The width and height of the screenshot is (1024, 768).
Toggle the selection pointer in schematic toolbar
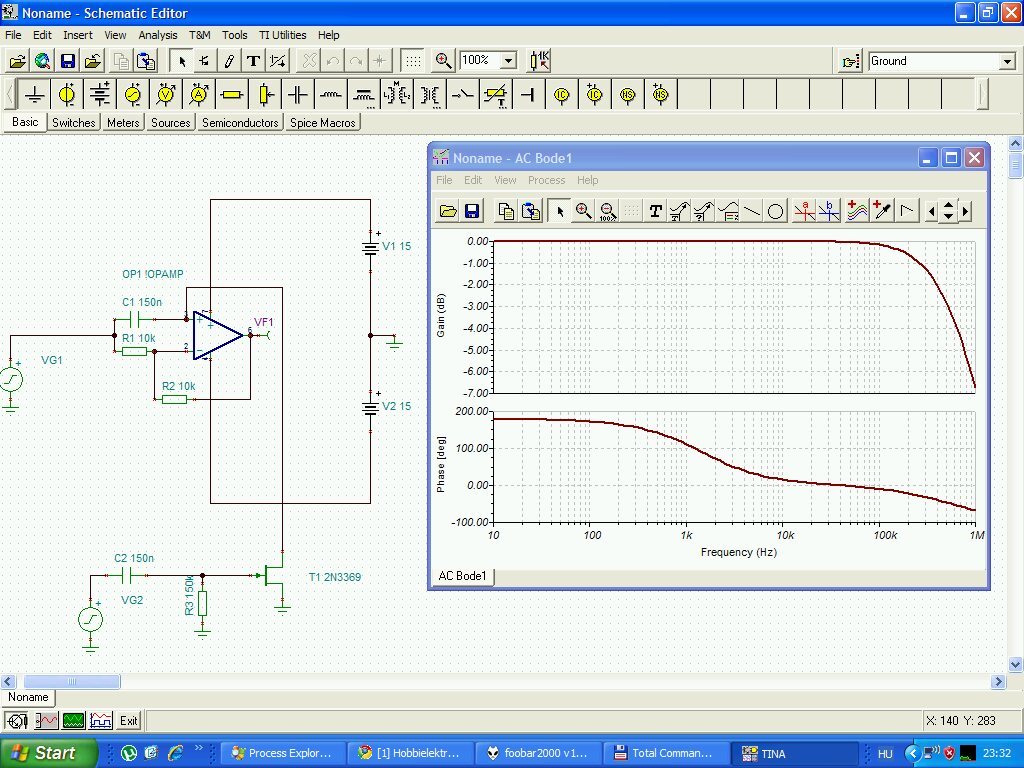point(182,61)
